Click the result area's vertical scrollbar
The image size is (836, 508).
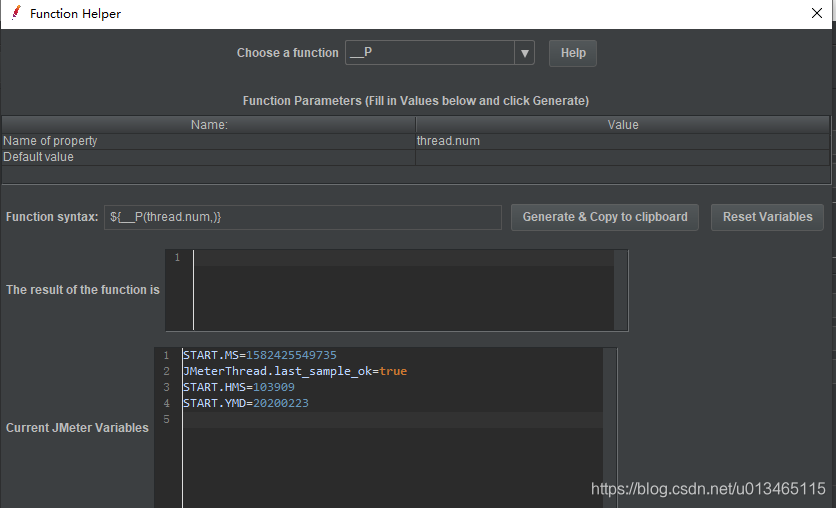pyautogui.click(x=621, y=290)
